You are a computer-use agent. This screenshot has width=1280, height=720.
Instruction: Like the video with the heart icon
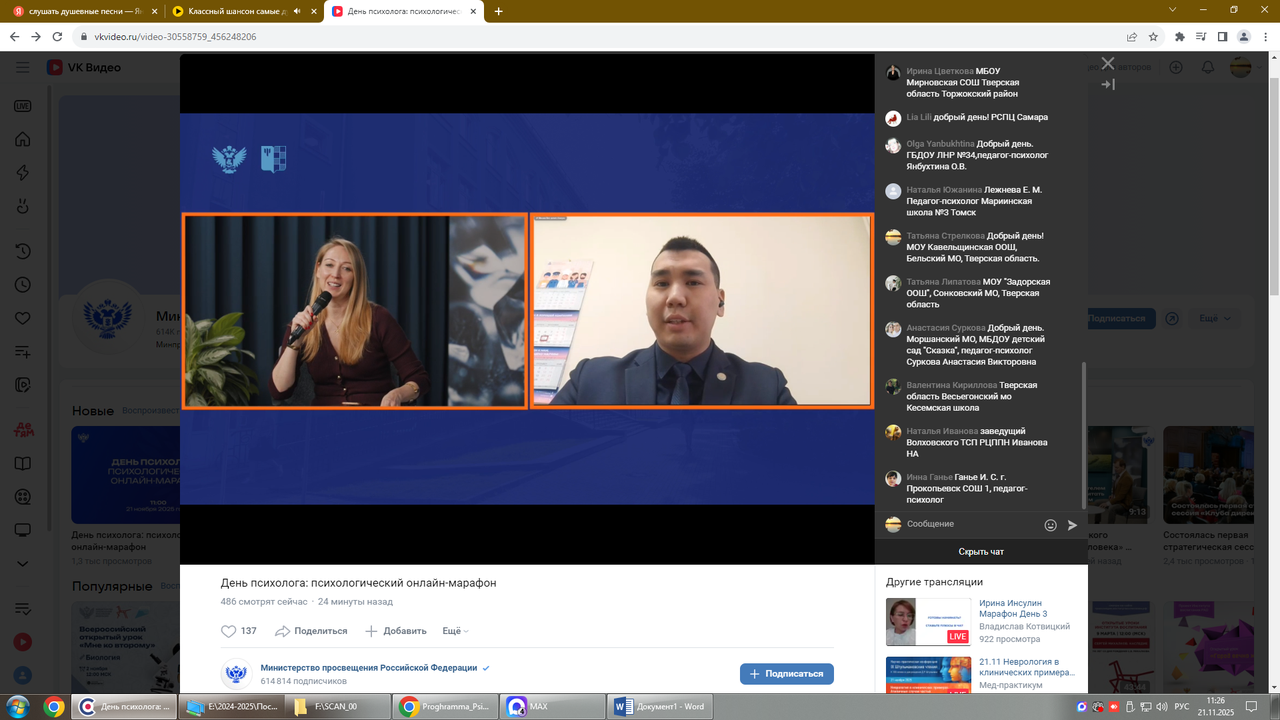tap(229, 631)
